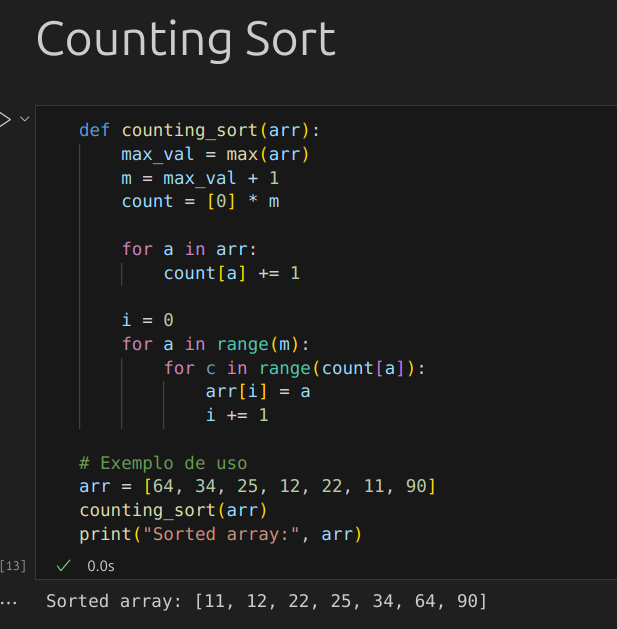Open the cell output more actions ellipsis

(x=9, y=602)
